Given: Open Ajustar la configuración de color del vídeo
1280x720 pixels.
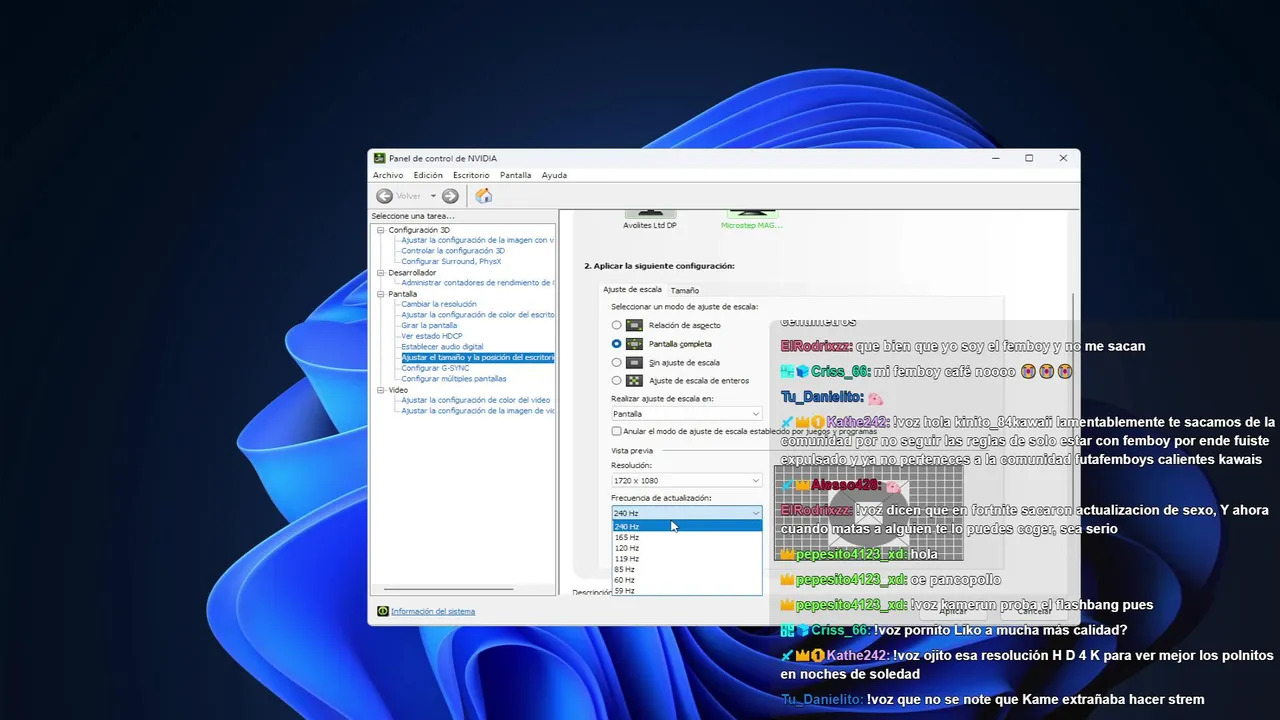Looking at the screenshot, I should (x=476, y=400).
